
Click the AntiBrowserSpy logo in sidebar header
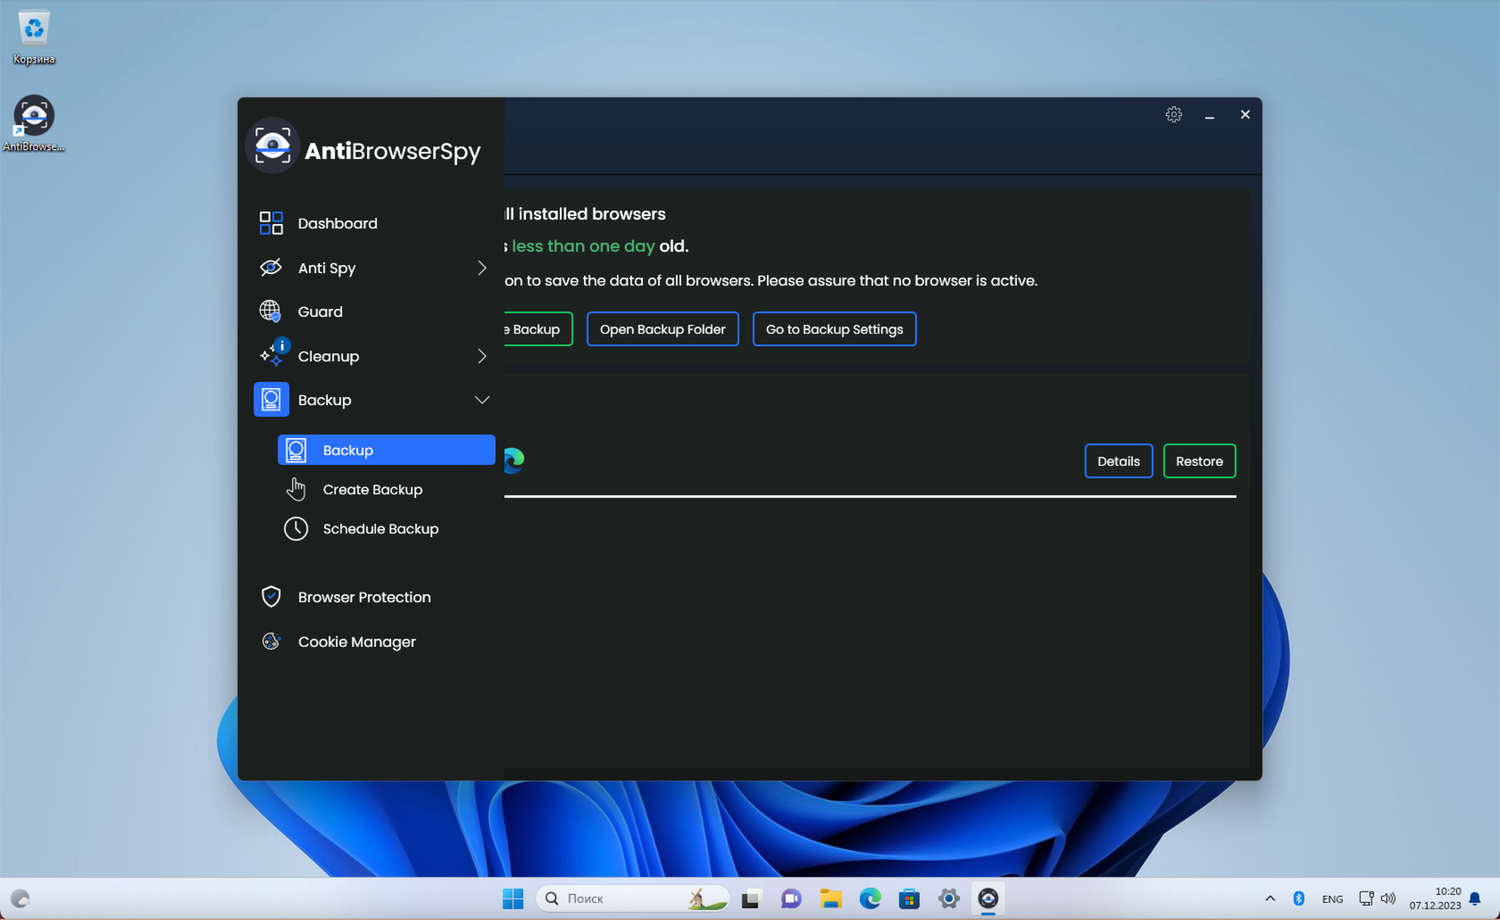click(272, 147)
